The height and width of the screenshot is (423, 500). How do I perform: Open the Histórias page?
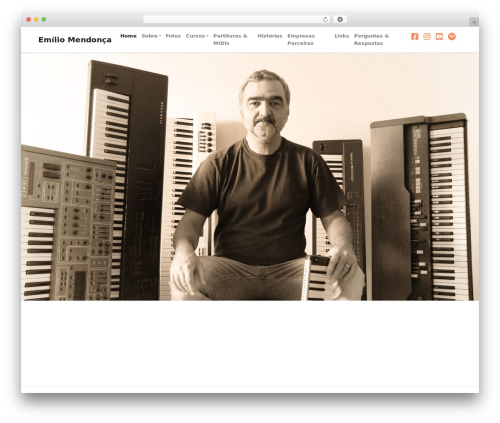click(x=270, y=36)
